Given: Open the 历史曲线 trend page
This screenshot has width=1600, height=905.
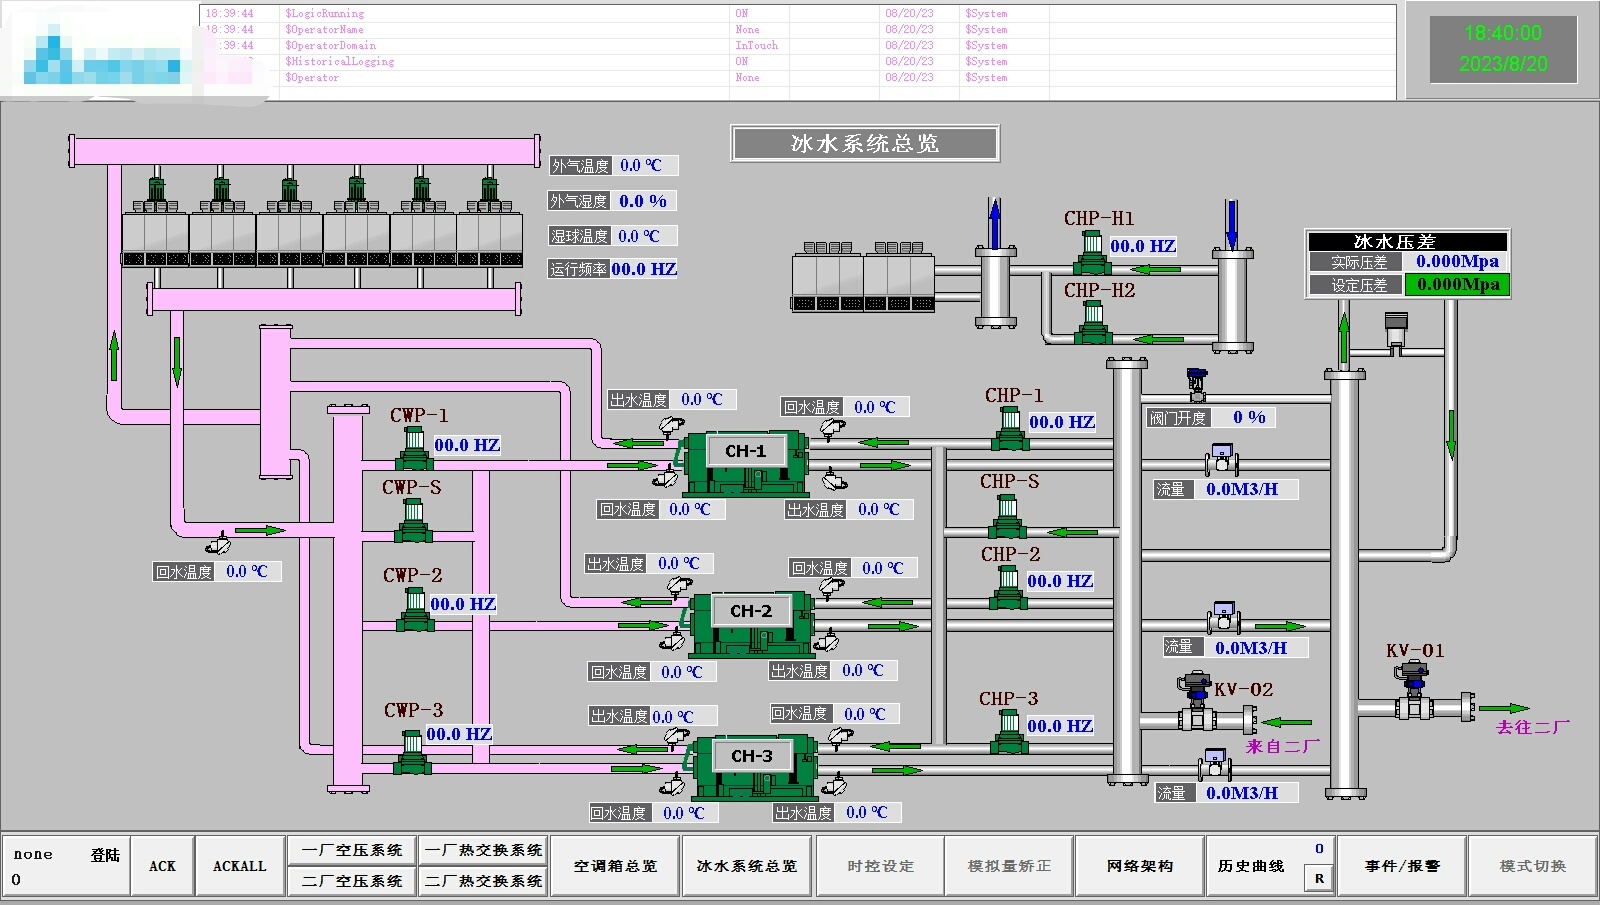Looking at the screenshot, I should [1251, 866].
